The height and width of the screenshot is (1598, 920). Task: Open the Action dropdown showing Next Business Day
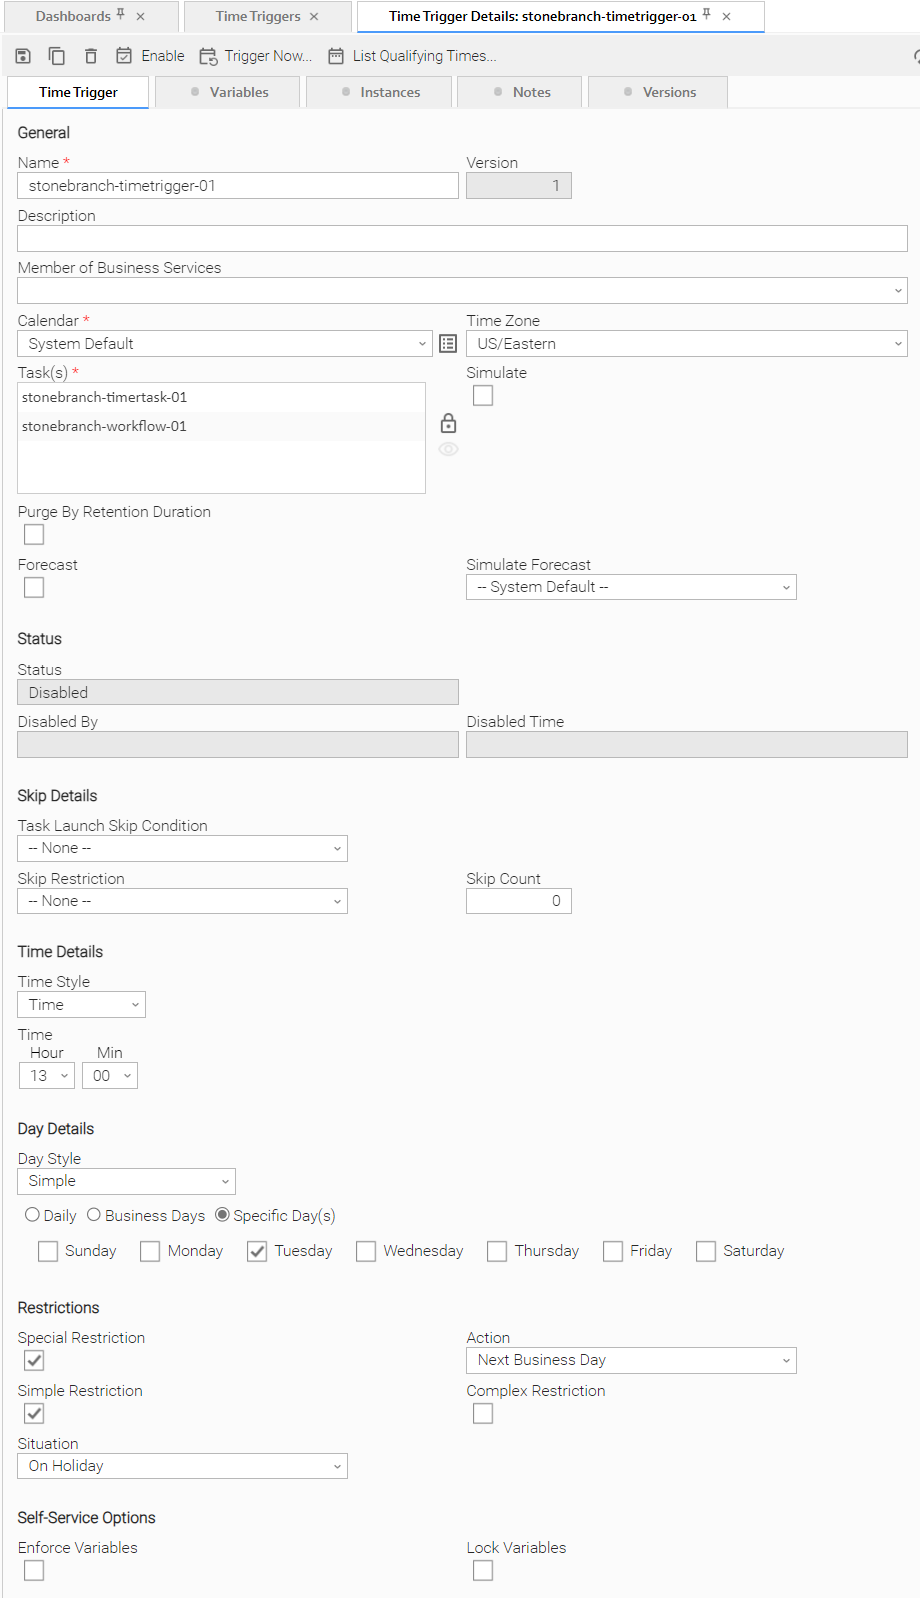(631, 1360)
